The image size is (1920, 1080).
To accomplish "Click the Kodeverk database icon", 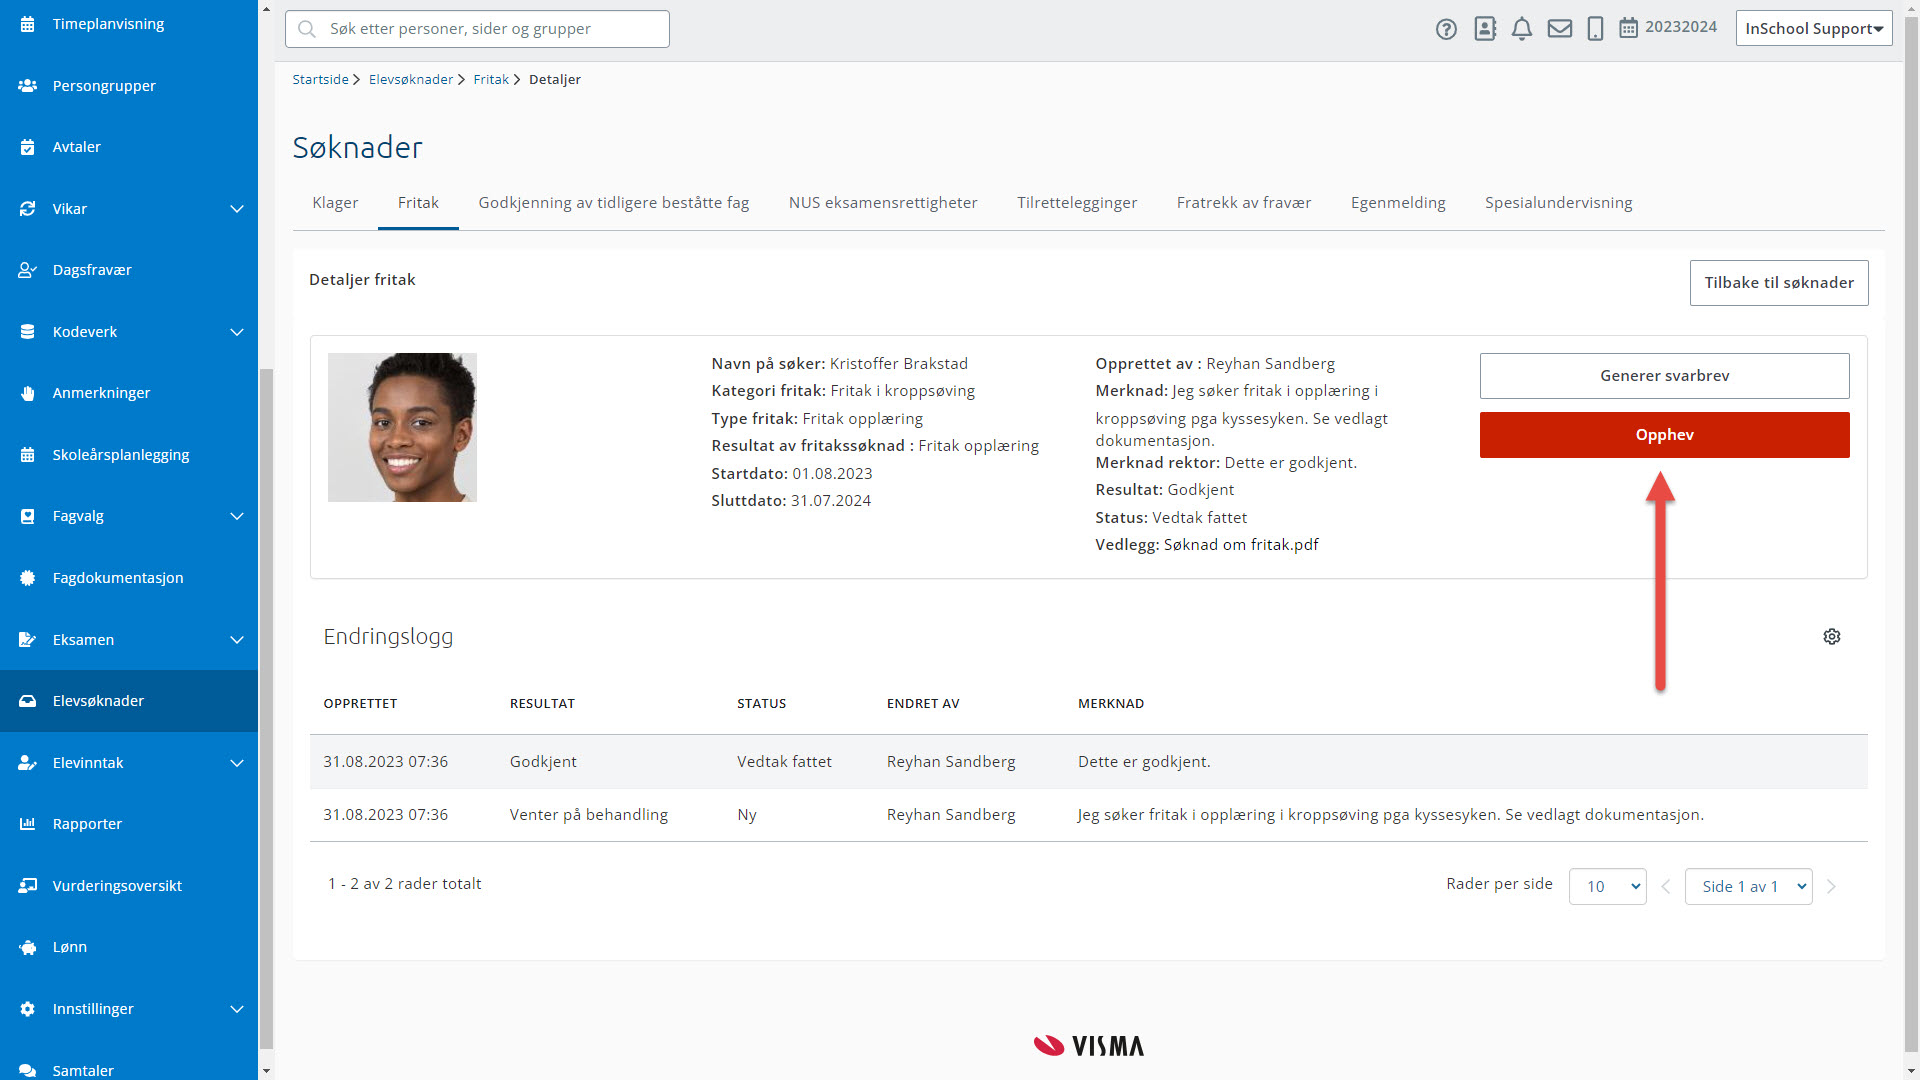I will pyautogui.click(x=28, y=332).
